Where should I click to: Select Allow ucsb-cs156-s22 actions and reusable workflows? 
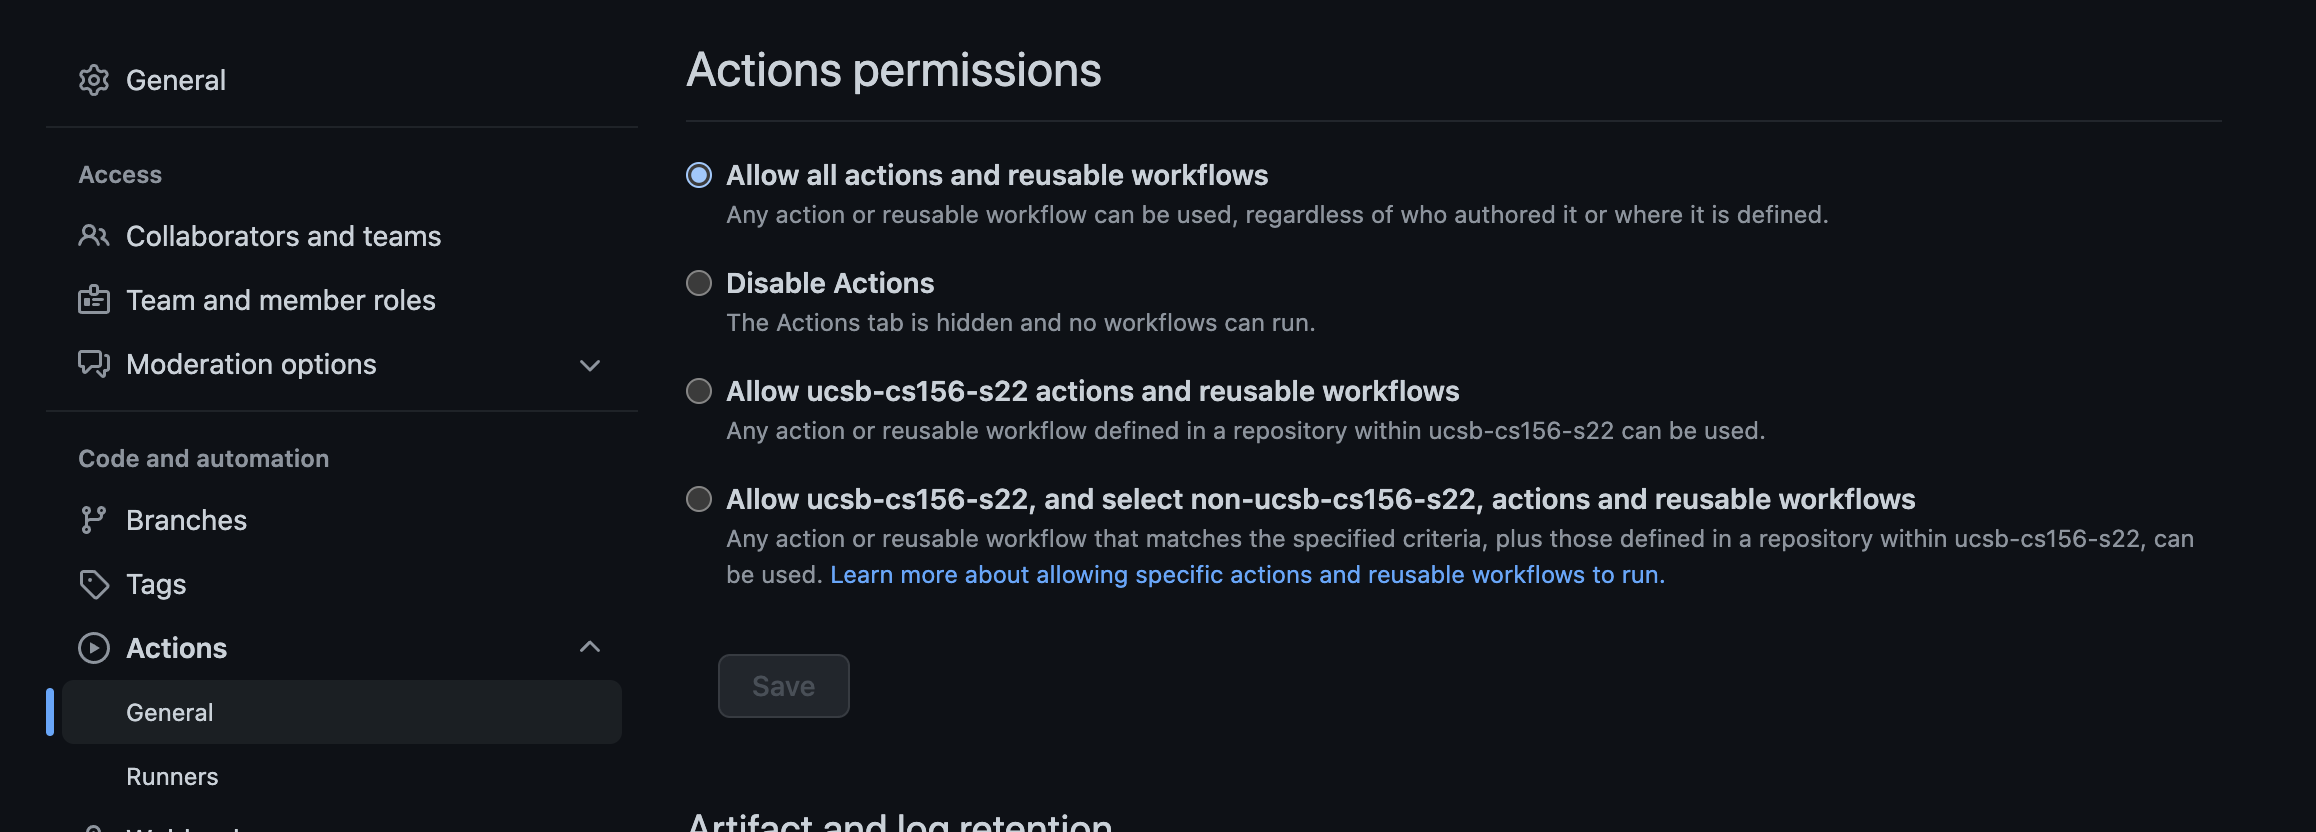(x=698, y=391)
